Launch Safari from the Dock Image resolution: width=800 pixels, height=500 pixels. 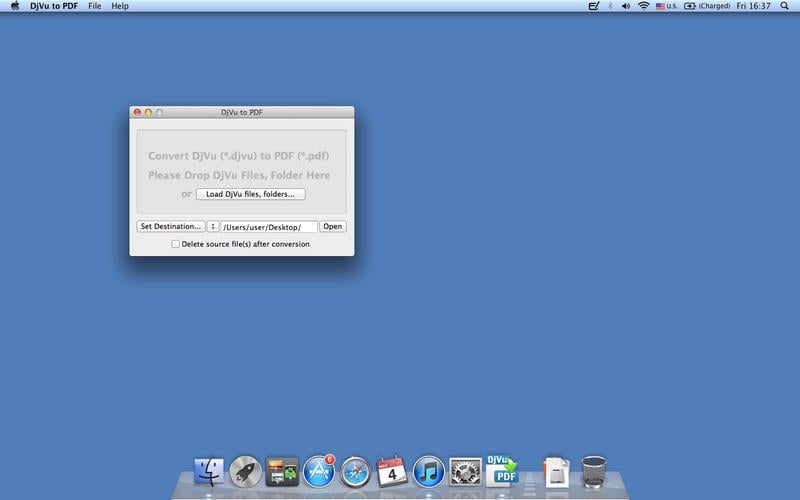356,472
